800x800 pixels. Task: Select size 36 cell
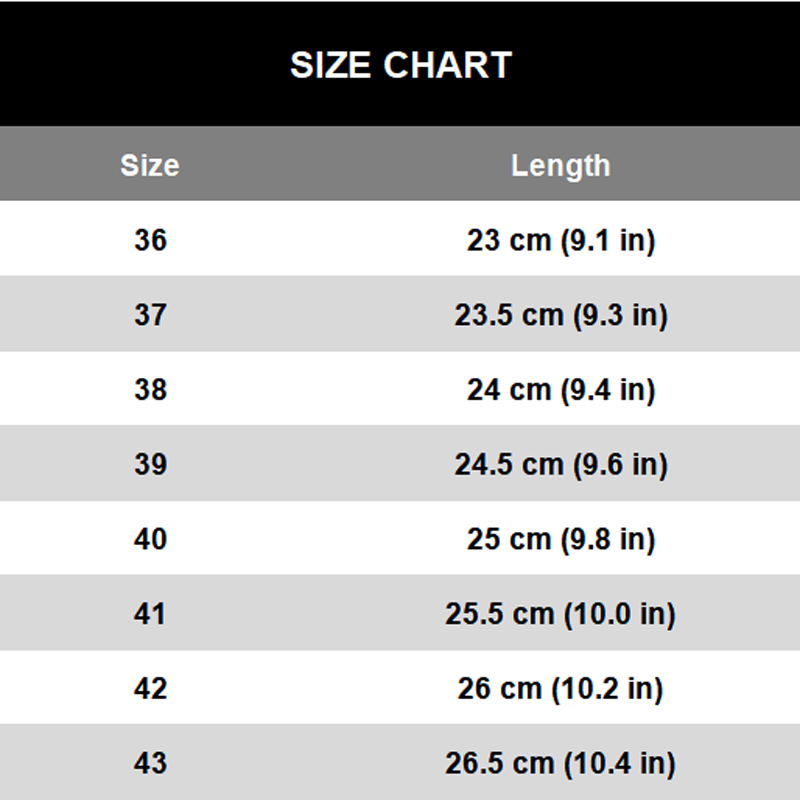point(150,240)
